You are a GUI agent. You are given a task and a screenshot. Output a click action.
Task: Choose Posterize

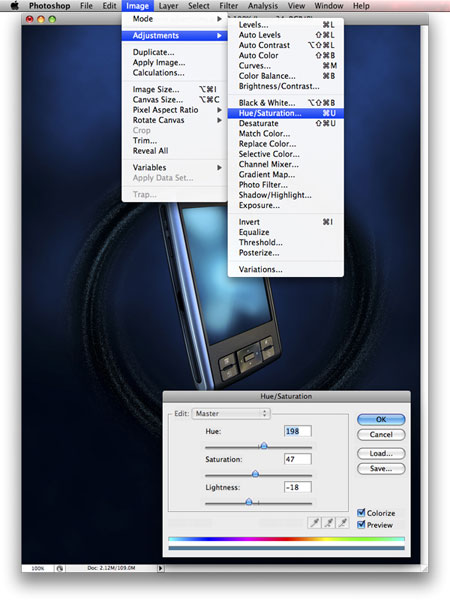click(x=286, y=253)
